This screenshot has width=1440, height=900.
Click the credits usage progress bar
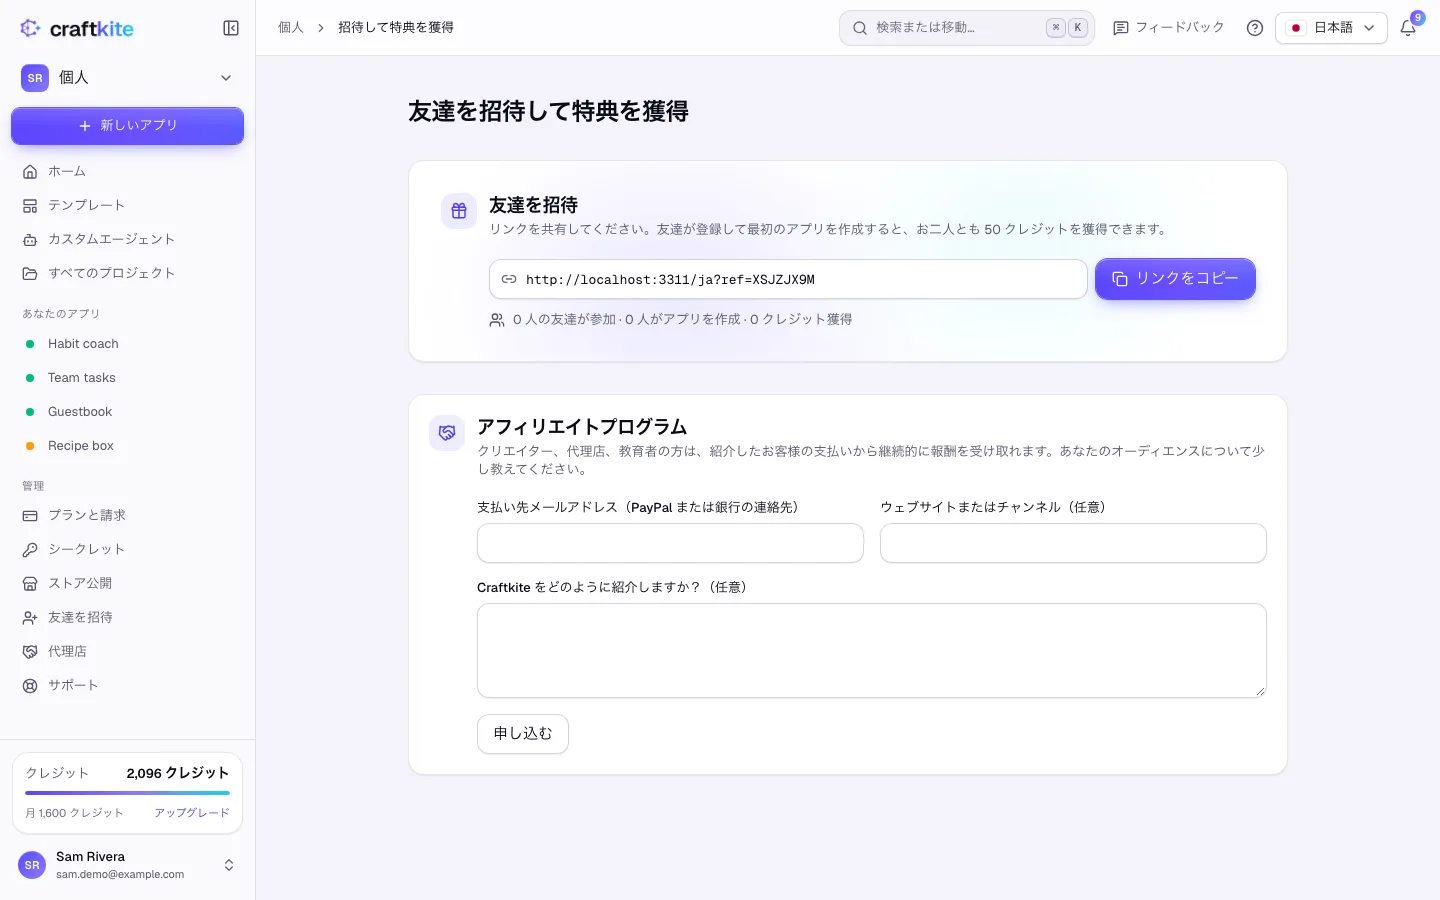[x=128, y=793]
